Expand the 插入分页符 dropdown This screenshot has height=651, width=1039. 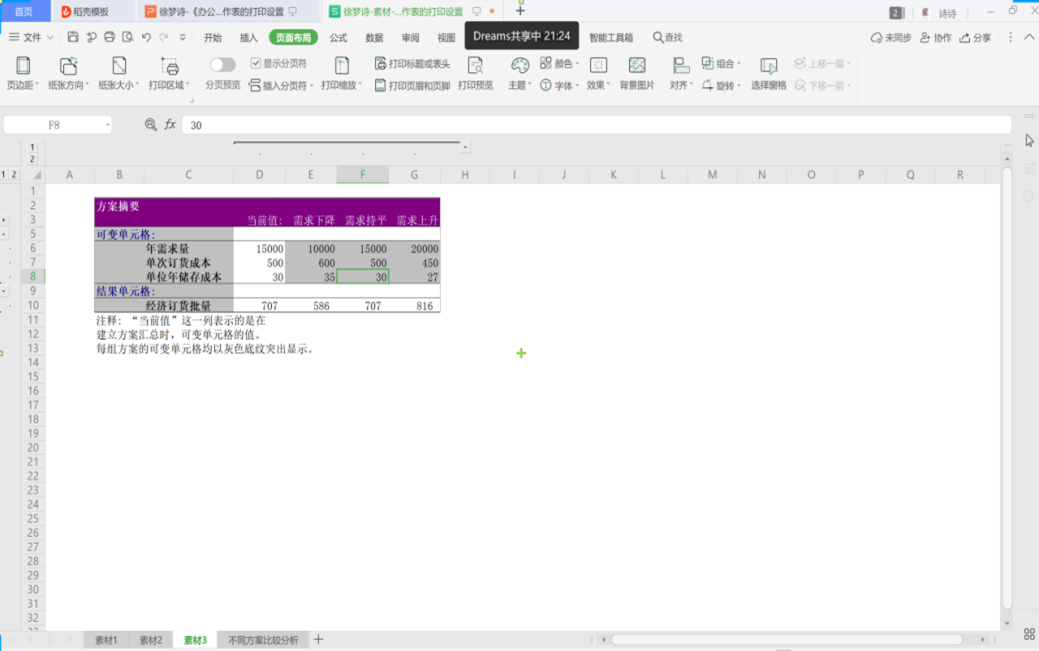[311, 86]
